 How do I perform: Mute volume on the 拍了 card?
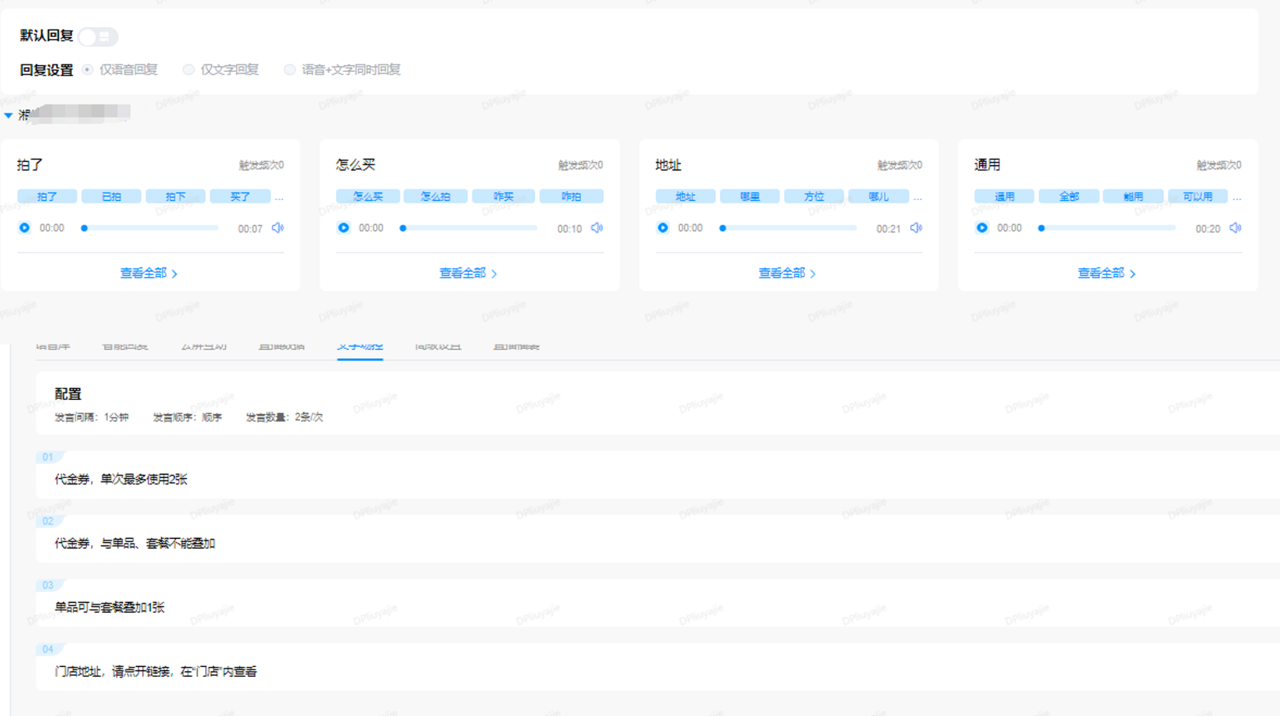coord(278,228)
